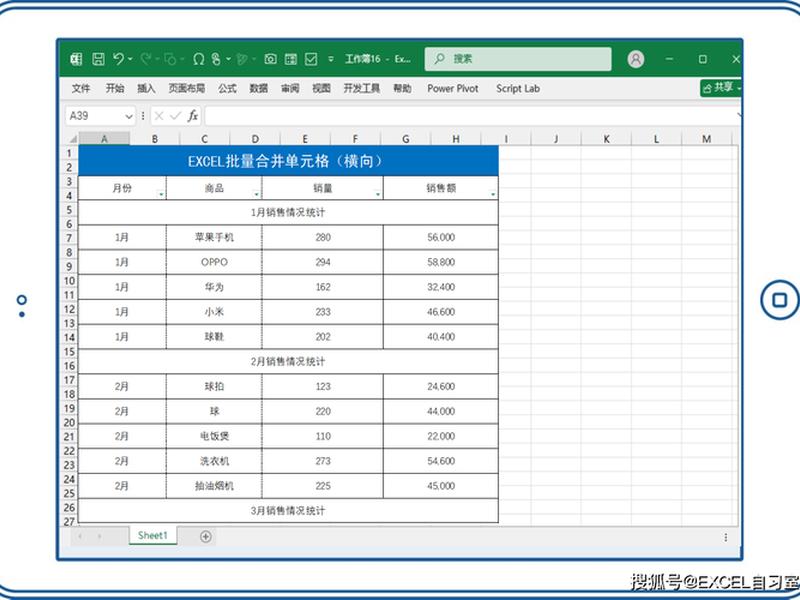Open the 商品 filter dropdown
The height and width of the screenshot is (600, 800).
coord(256,194)
